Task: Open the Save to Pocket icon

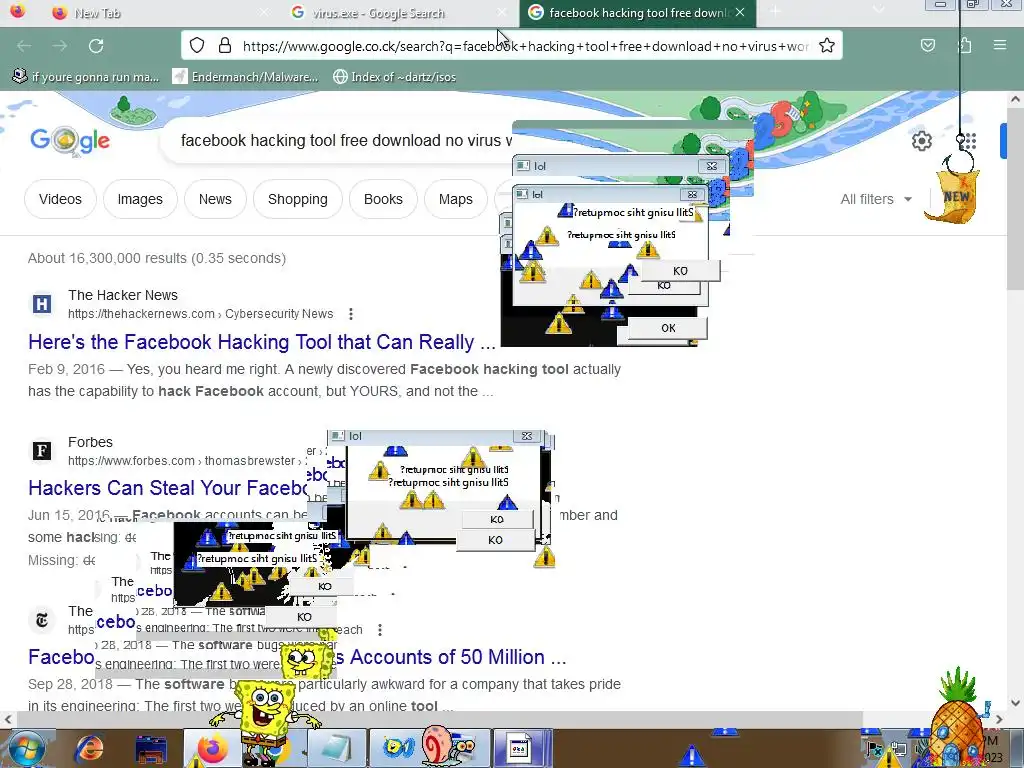Action: tap(928, 45)
